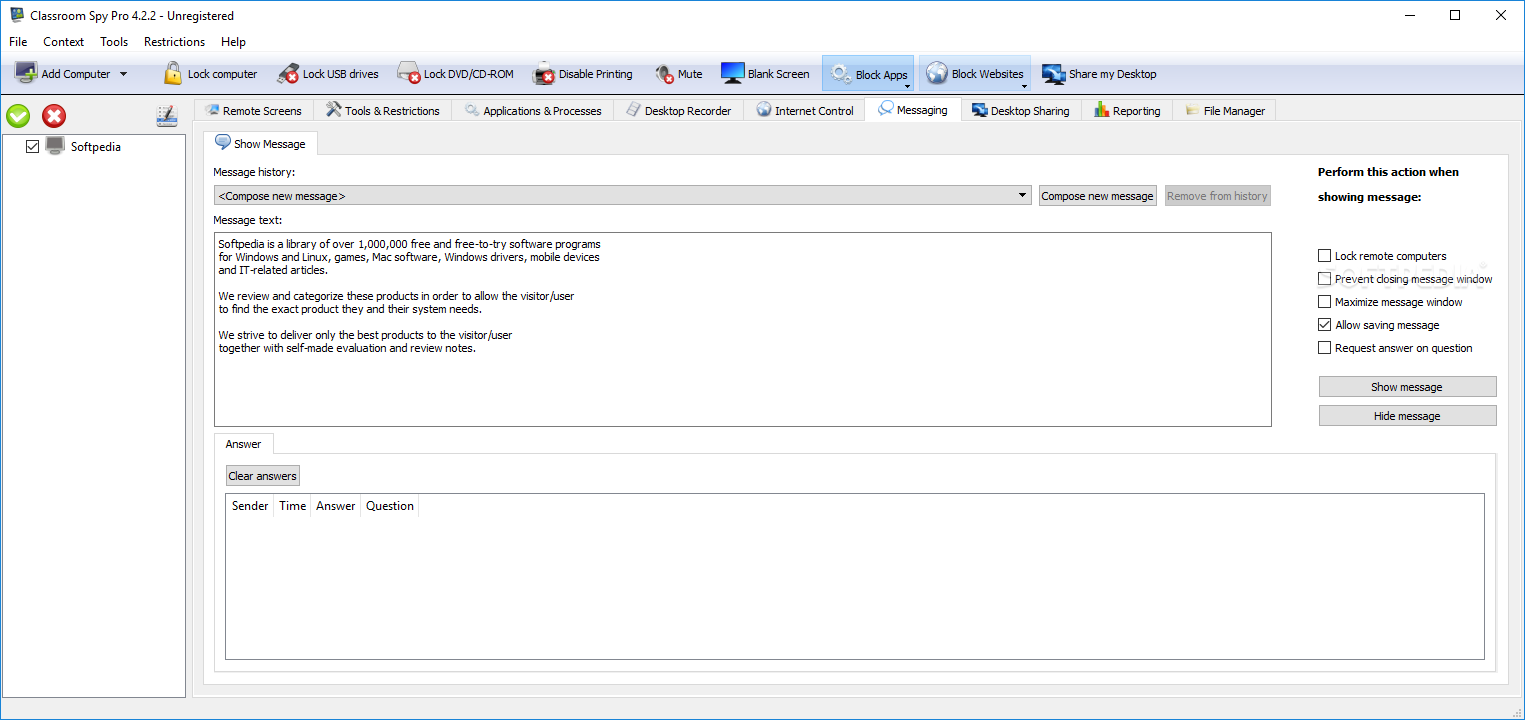Check Prevent closing message window
Viewport: 1525px width, 720px height.
tap(1325, 279)
